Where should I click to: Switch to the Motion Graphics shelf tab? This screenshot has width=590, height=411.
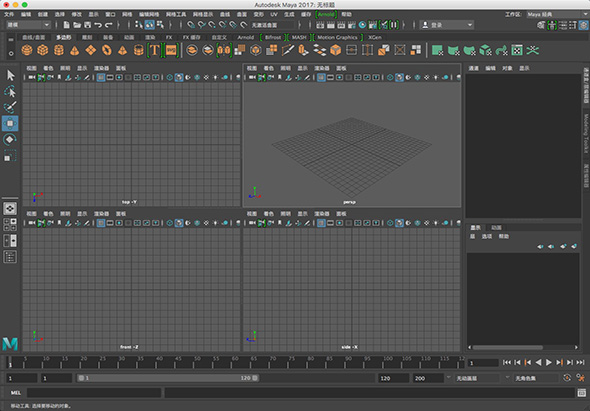point(337,37)
